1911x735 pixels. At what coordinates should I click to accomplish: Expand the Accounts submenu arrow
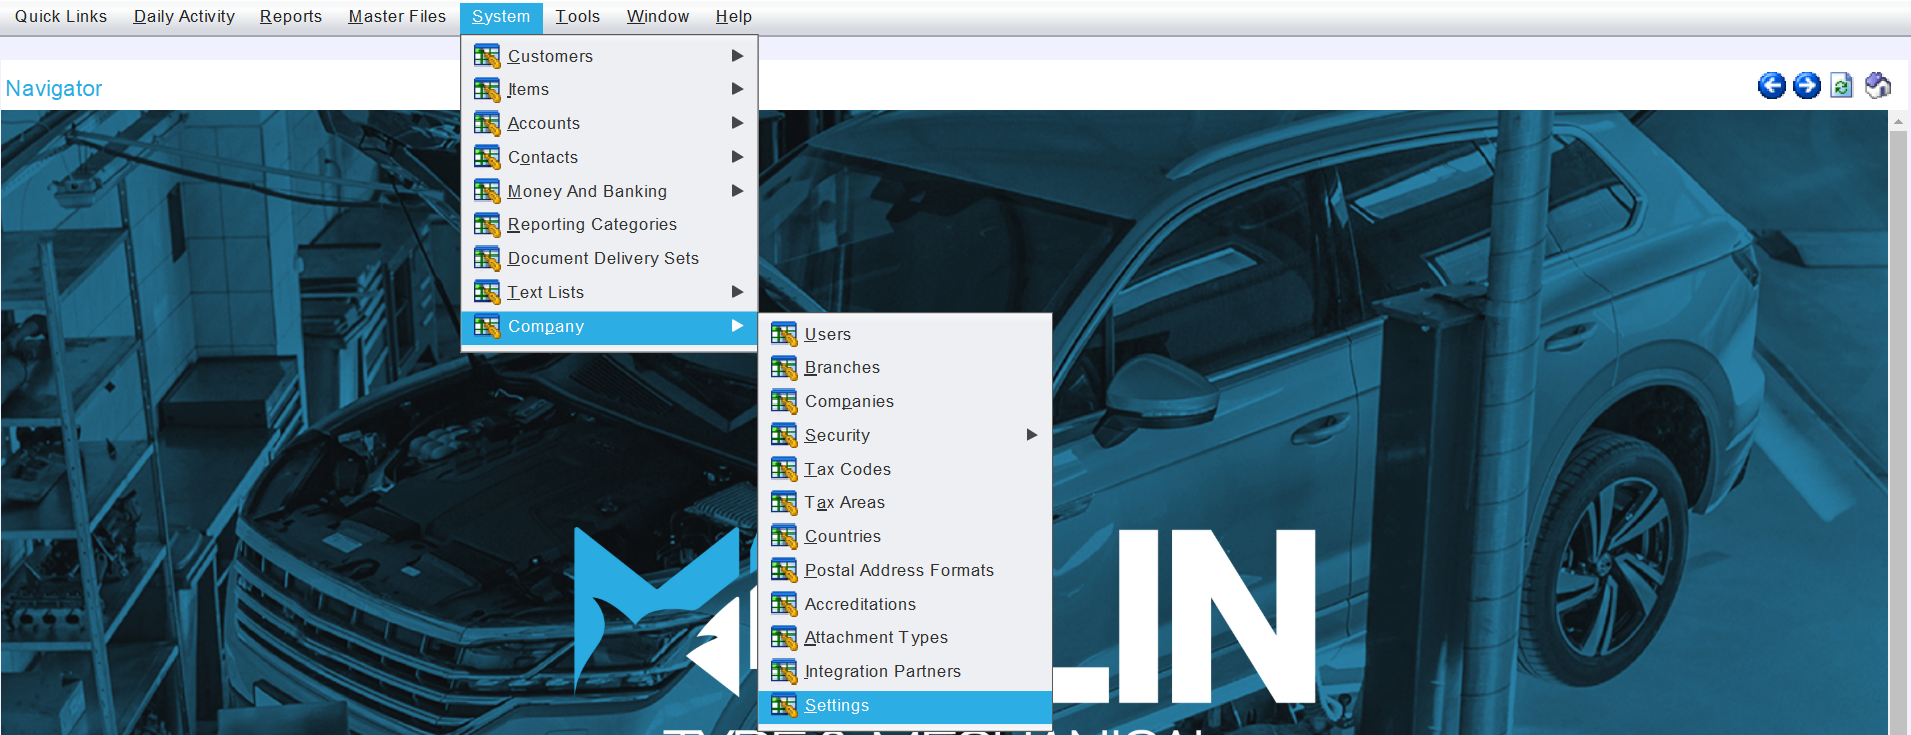[x=737, y=123]
